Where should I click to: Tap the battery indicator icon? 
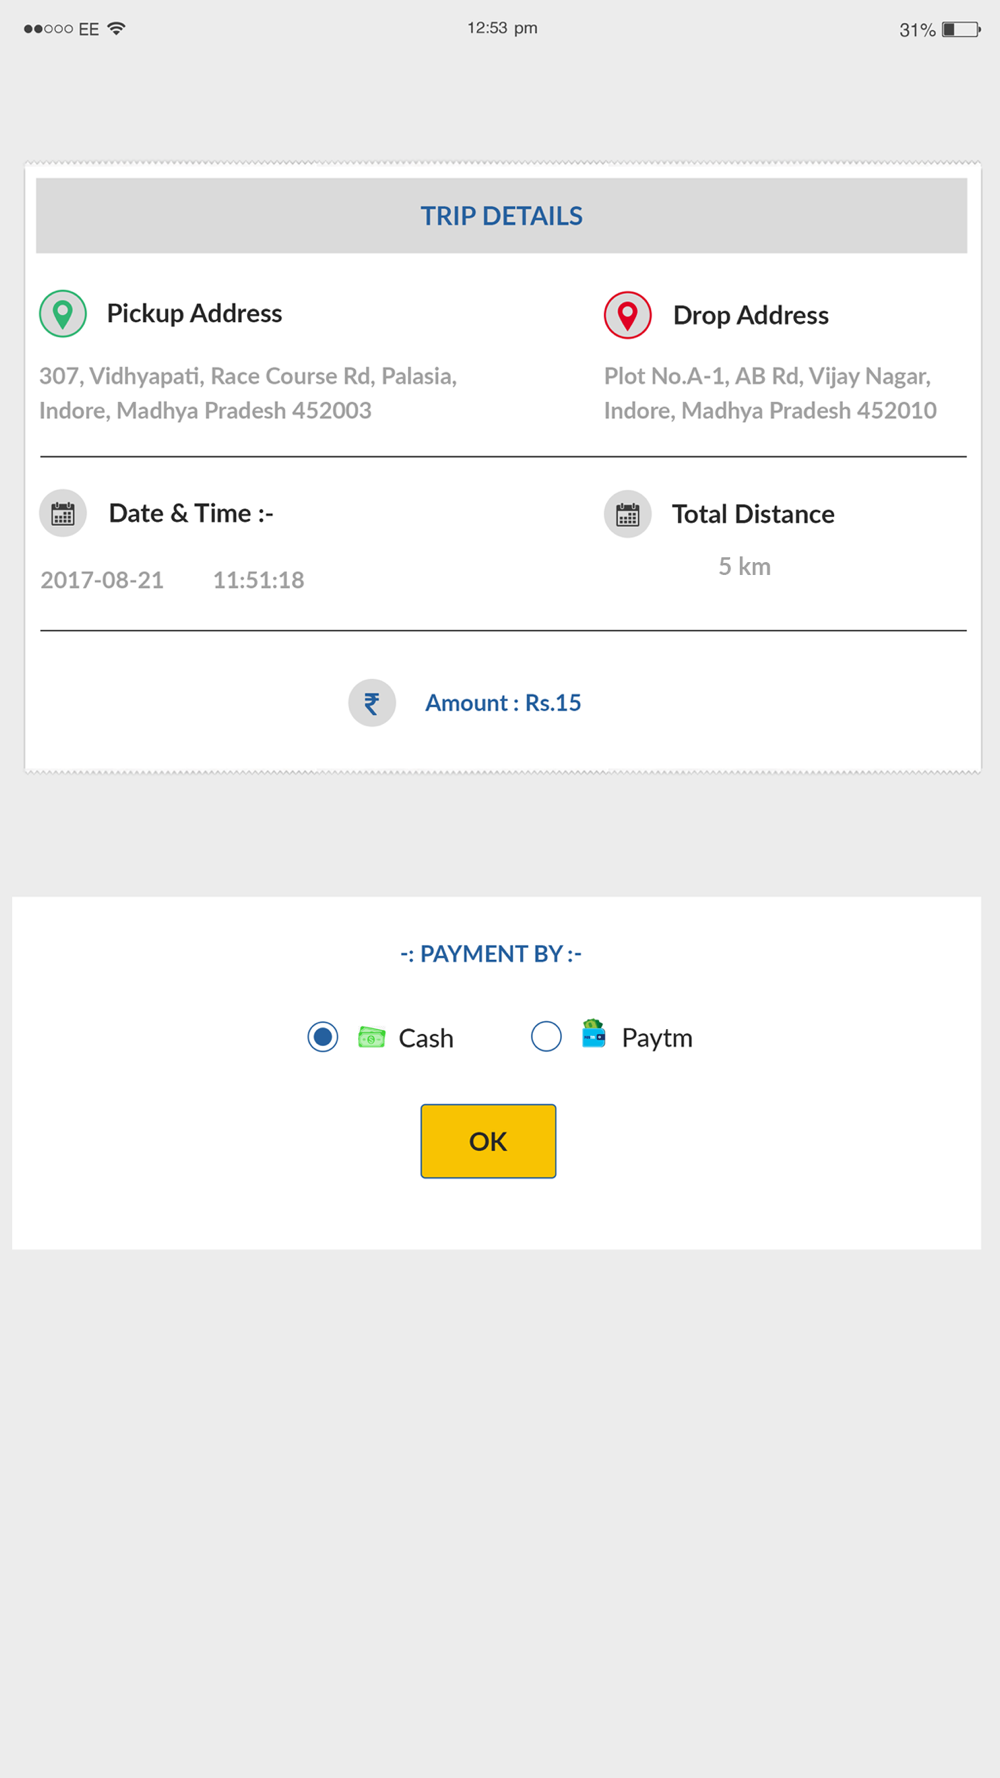point(961,29)
